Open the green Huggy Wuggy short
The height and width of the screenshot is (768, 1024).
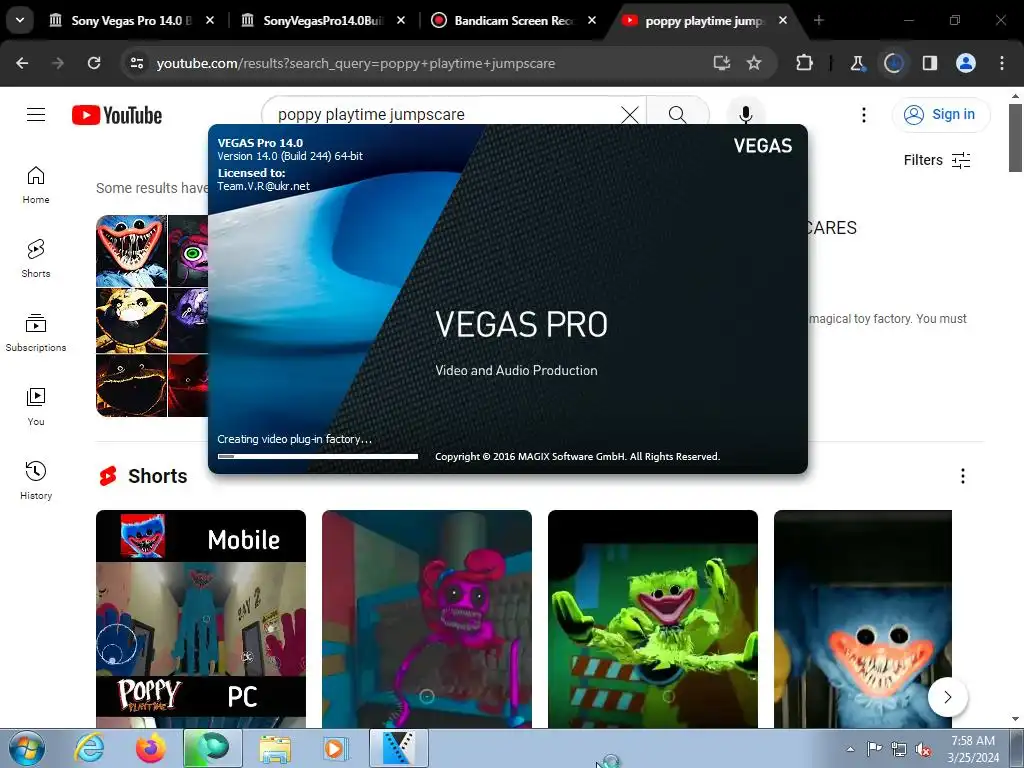click(x=652, y=618)
